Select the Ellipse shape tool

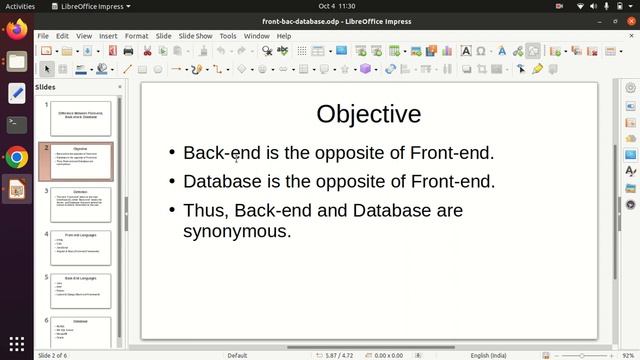[158, 69]
